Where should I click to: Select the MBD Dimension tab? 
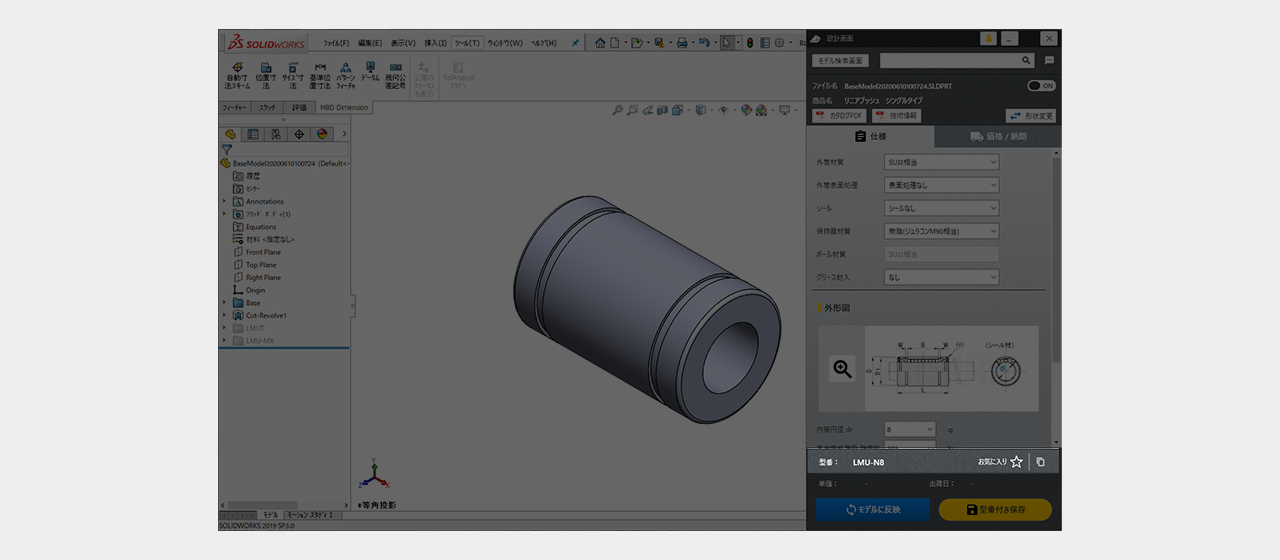tap(344, 107)
